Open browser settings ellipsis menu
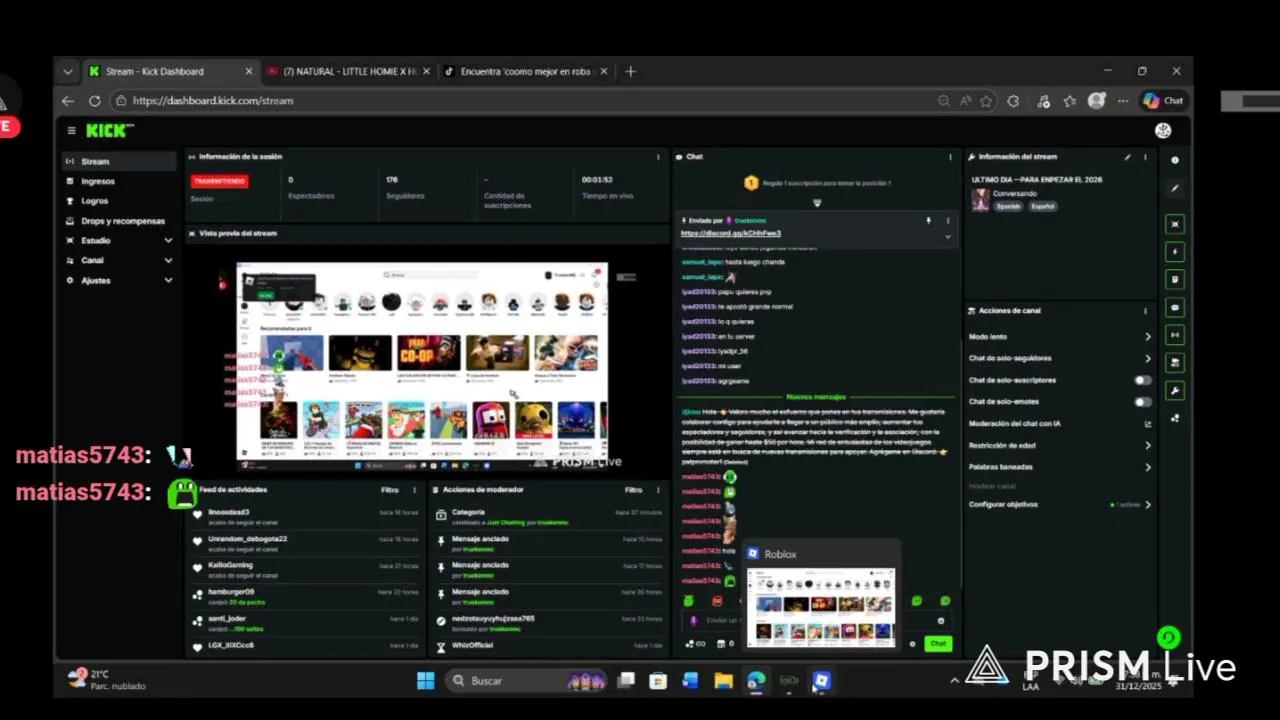This screenshot has width=1280, height=720. pyautogui.click(x=1123, y=101)
